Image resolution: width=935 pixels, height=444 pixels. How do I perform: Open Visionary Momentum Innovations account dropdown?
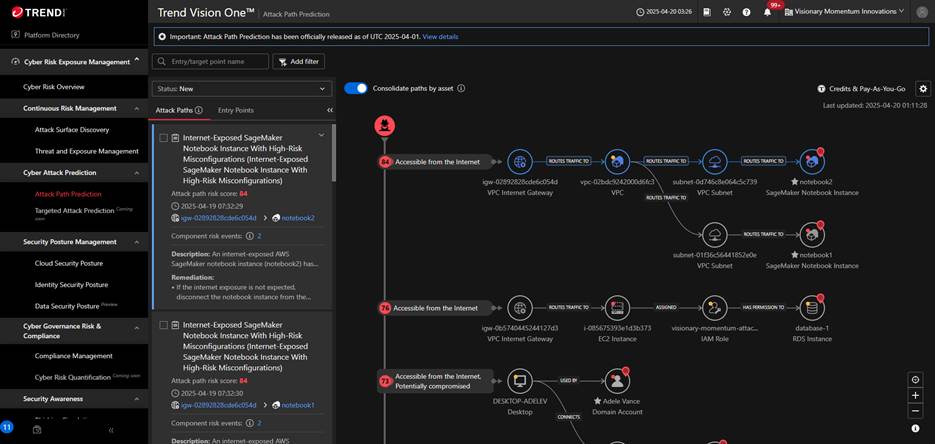coord(845,11)
